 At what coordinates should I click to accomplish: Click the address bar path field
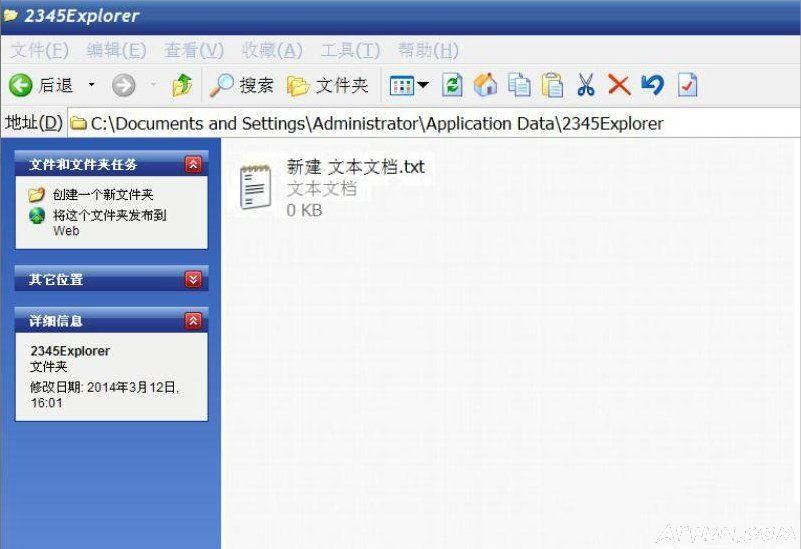point(434,123)
